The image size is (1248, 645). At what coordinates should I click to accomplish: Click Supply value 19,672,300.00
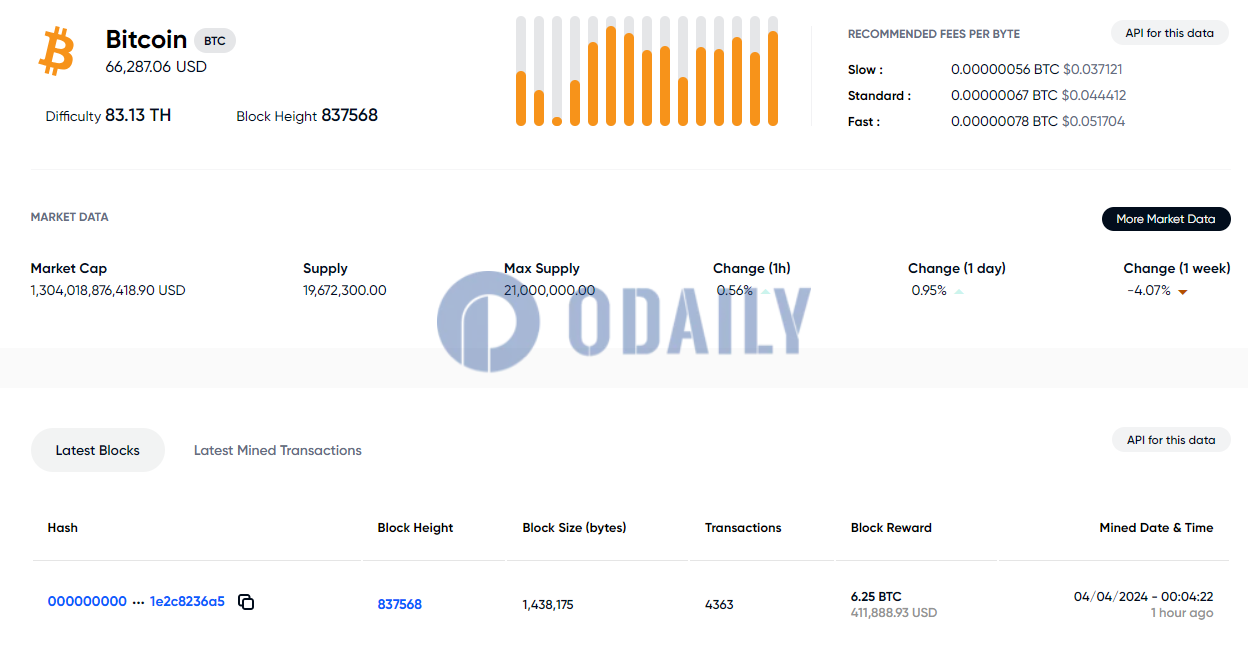click(345, 290)
